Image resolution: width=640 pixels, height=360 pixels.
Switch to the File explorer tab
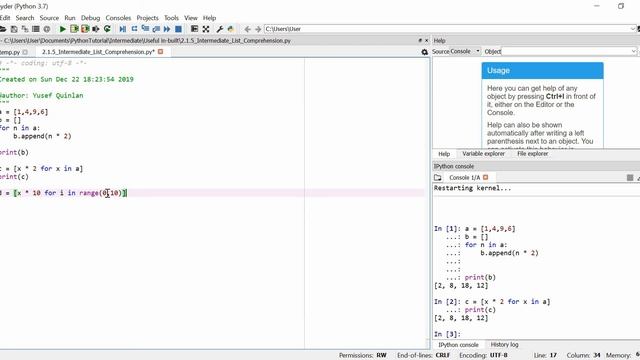pos(533,154)
